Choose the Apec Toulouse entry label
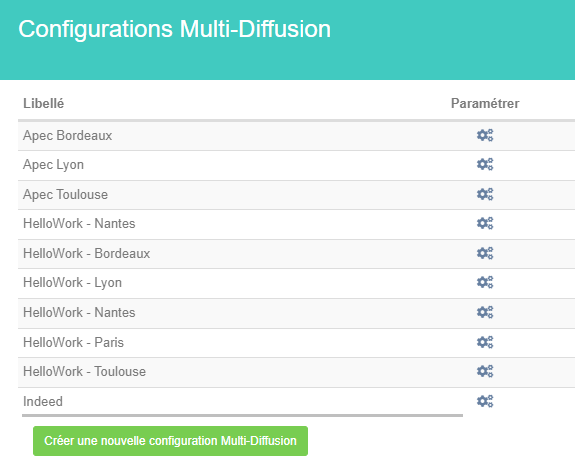The image size is (575, 474). tap(66, 194)
